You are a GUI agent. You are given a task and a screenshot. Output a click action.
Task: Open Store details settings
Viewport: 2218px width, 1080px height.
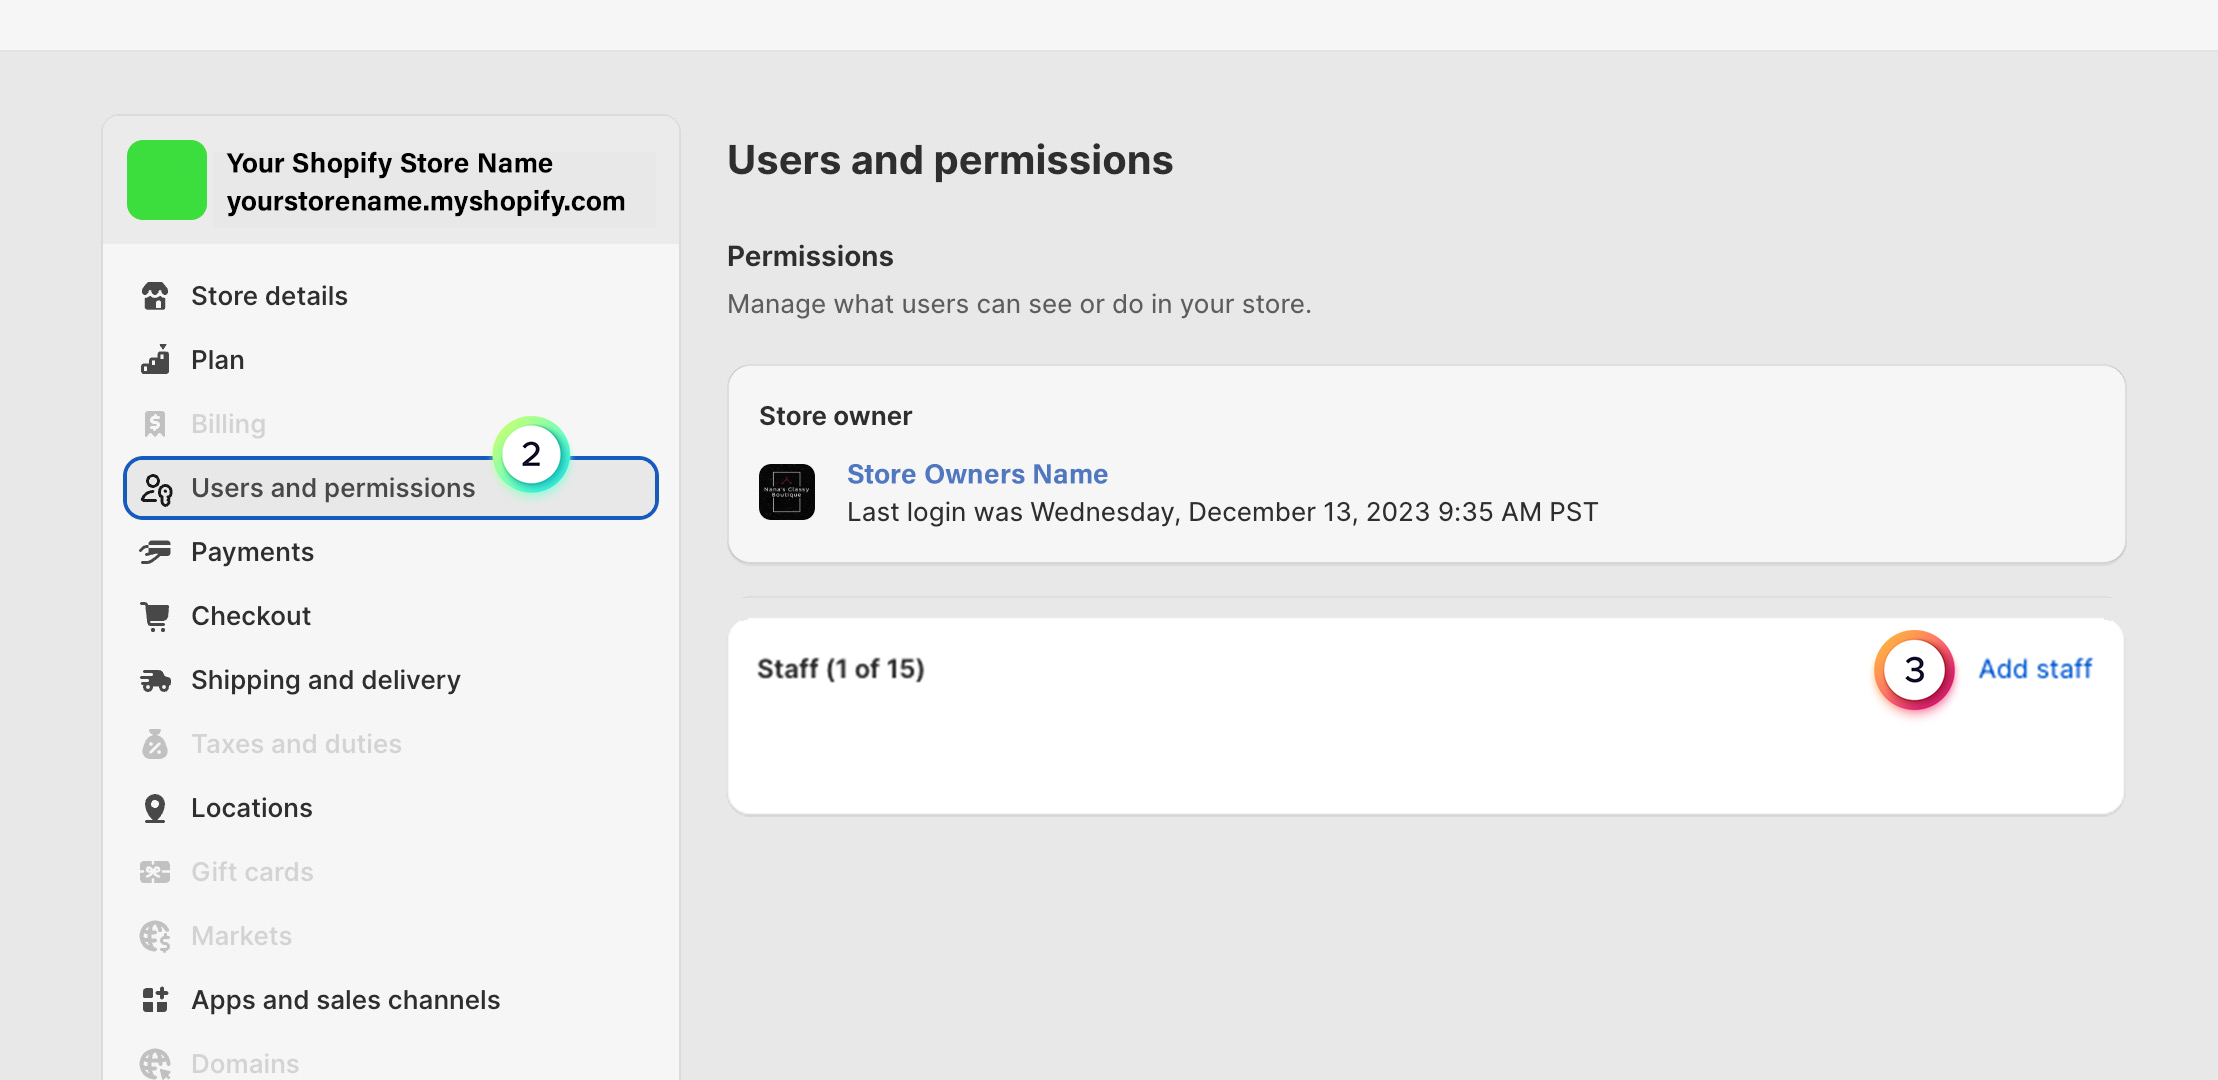point(391,296)
